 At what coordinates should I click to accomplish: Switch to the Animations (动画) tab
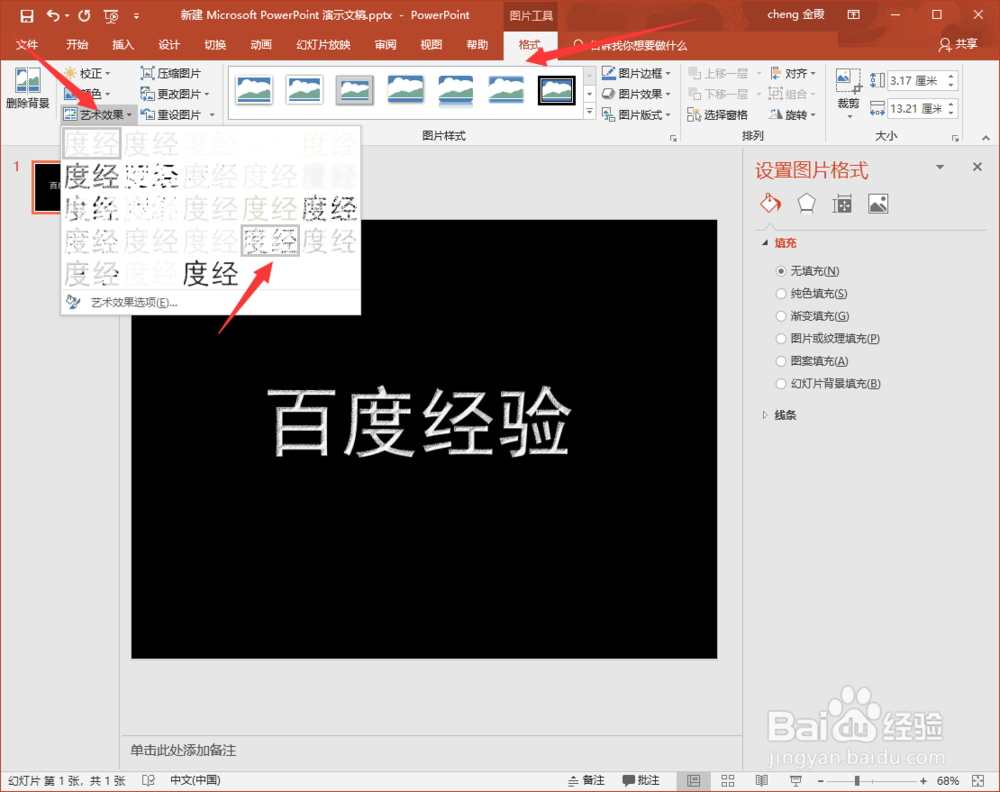(261, 45)
